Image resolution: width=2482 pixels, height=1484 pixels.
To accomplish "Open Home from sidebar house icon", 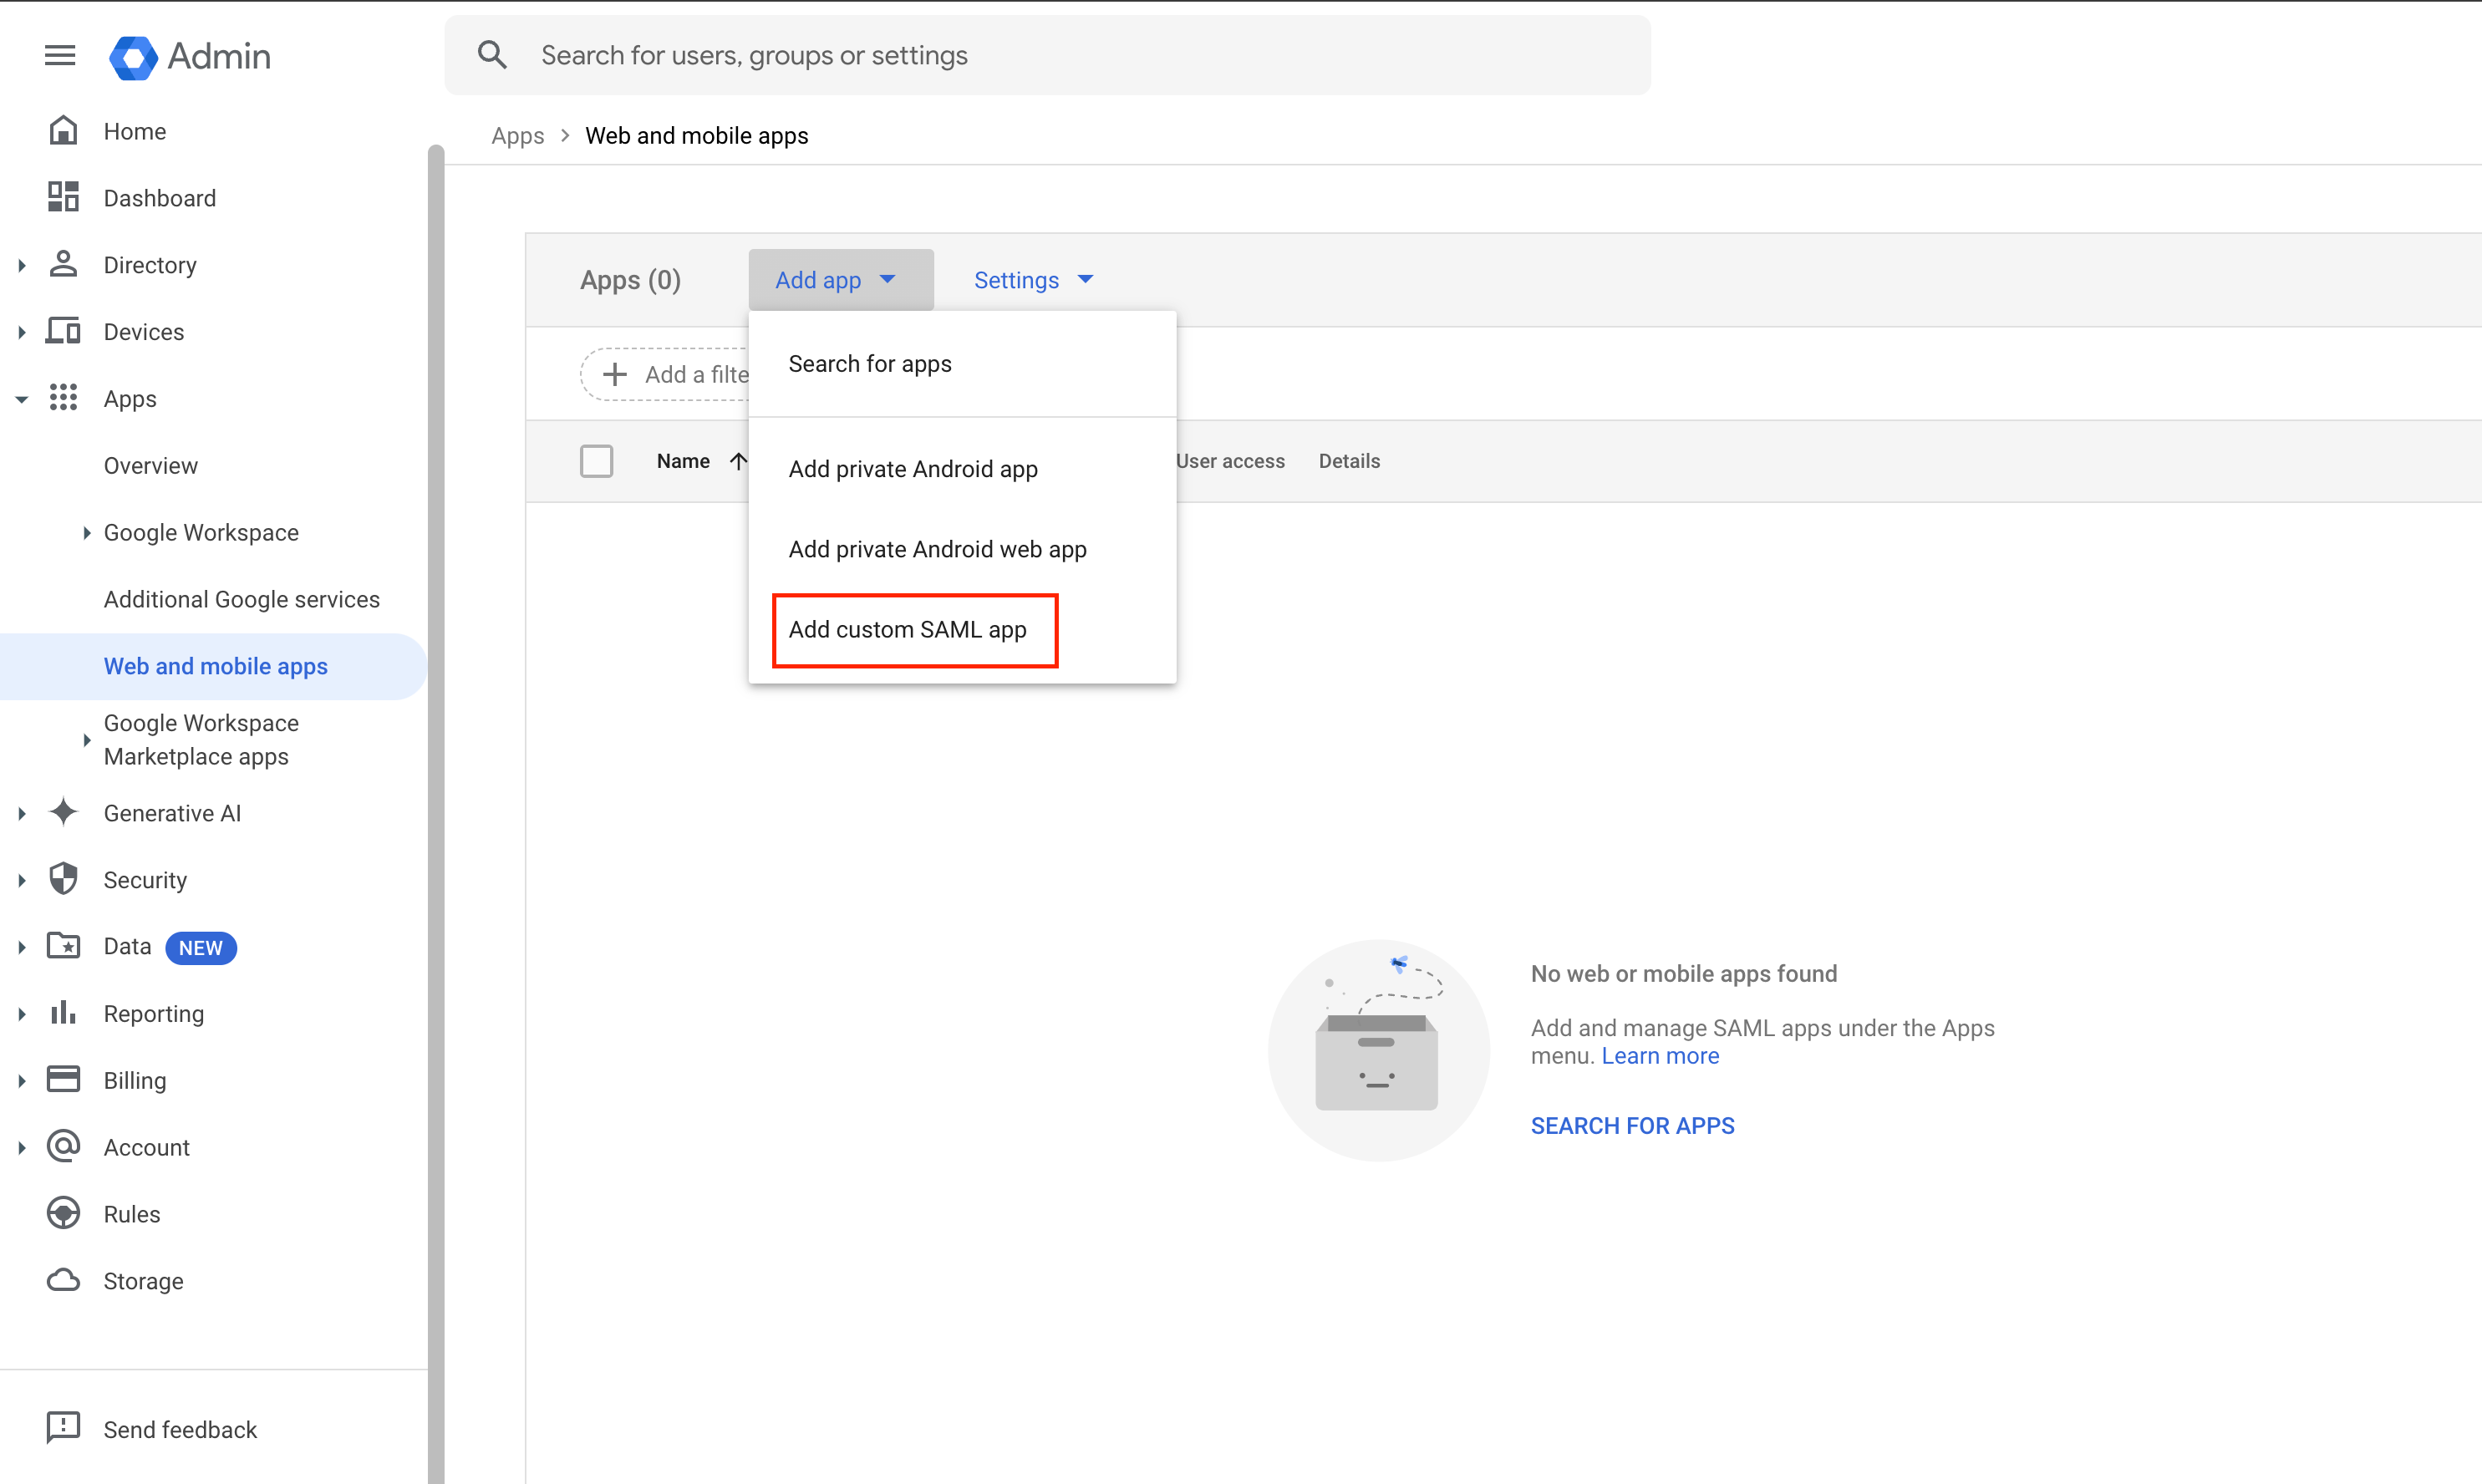I will point(63,131).
